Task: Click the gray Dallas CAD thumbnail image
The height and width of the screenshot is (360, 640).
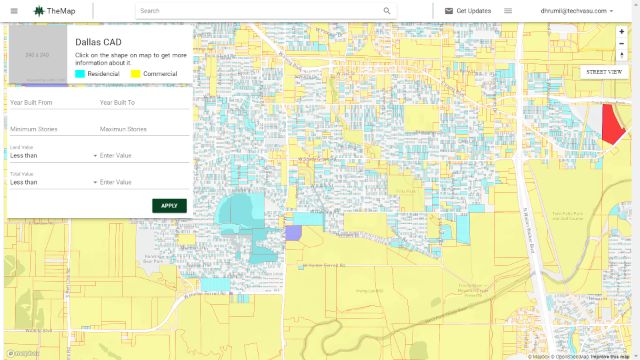Action: pos(38,54)
